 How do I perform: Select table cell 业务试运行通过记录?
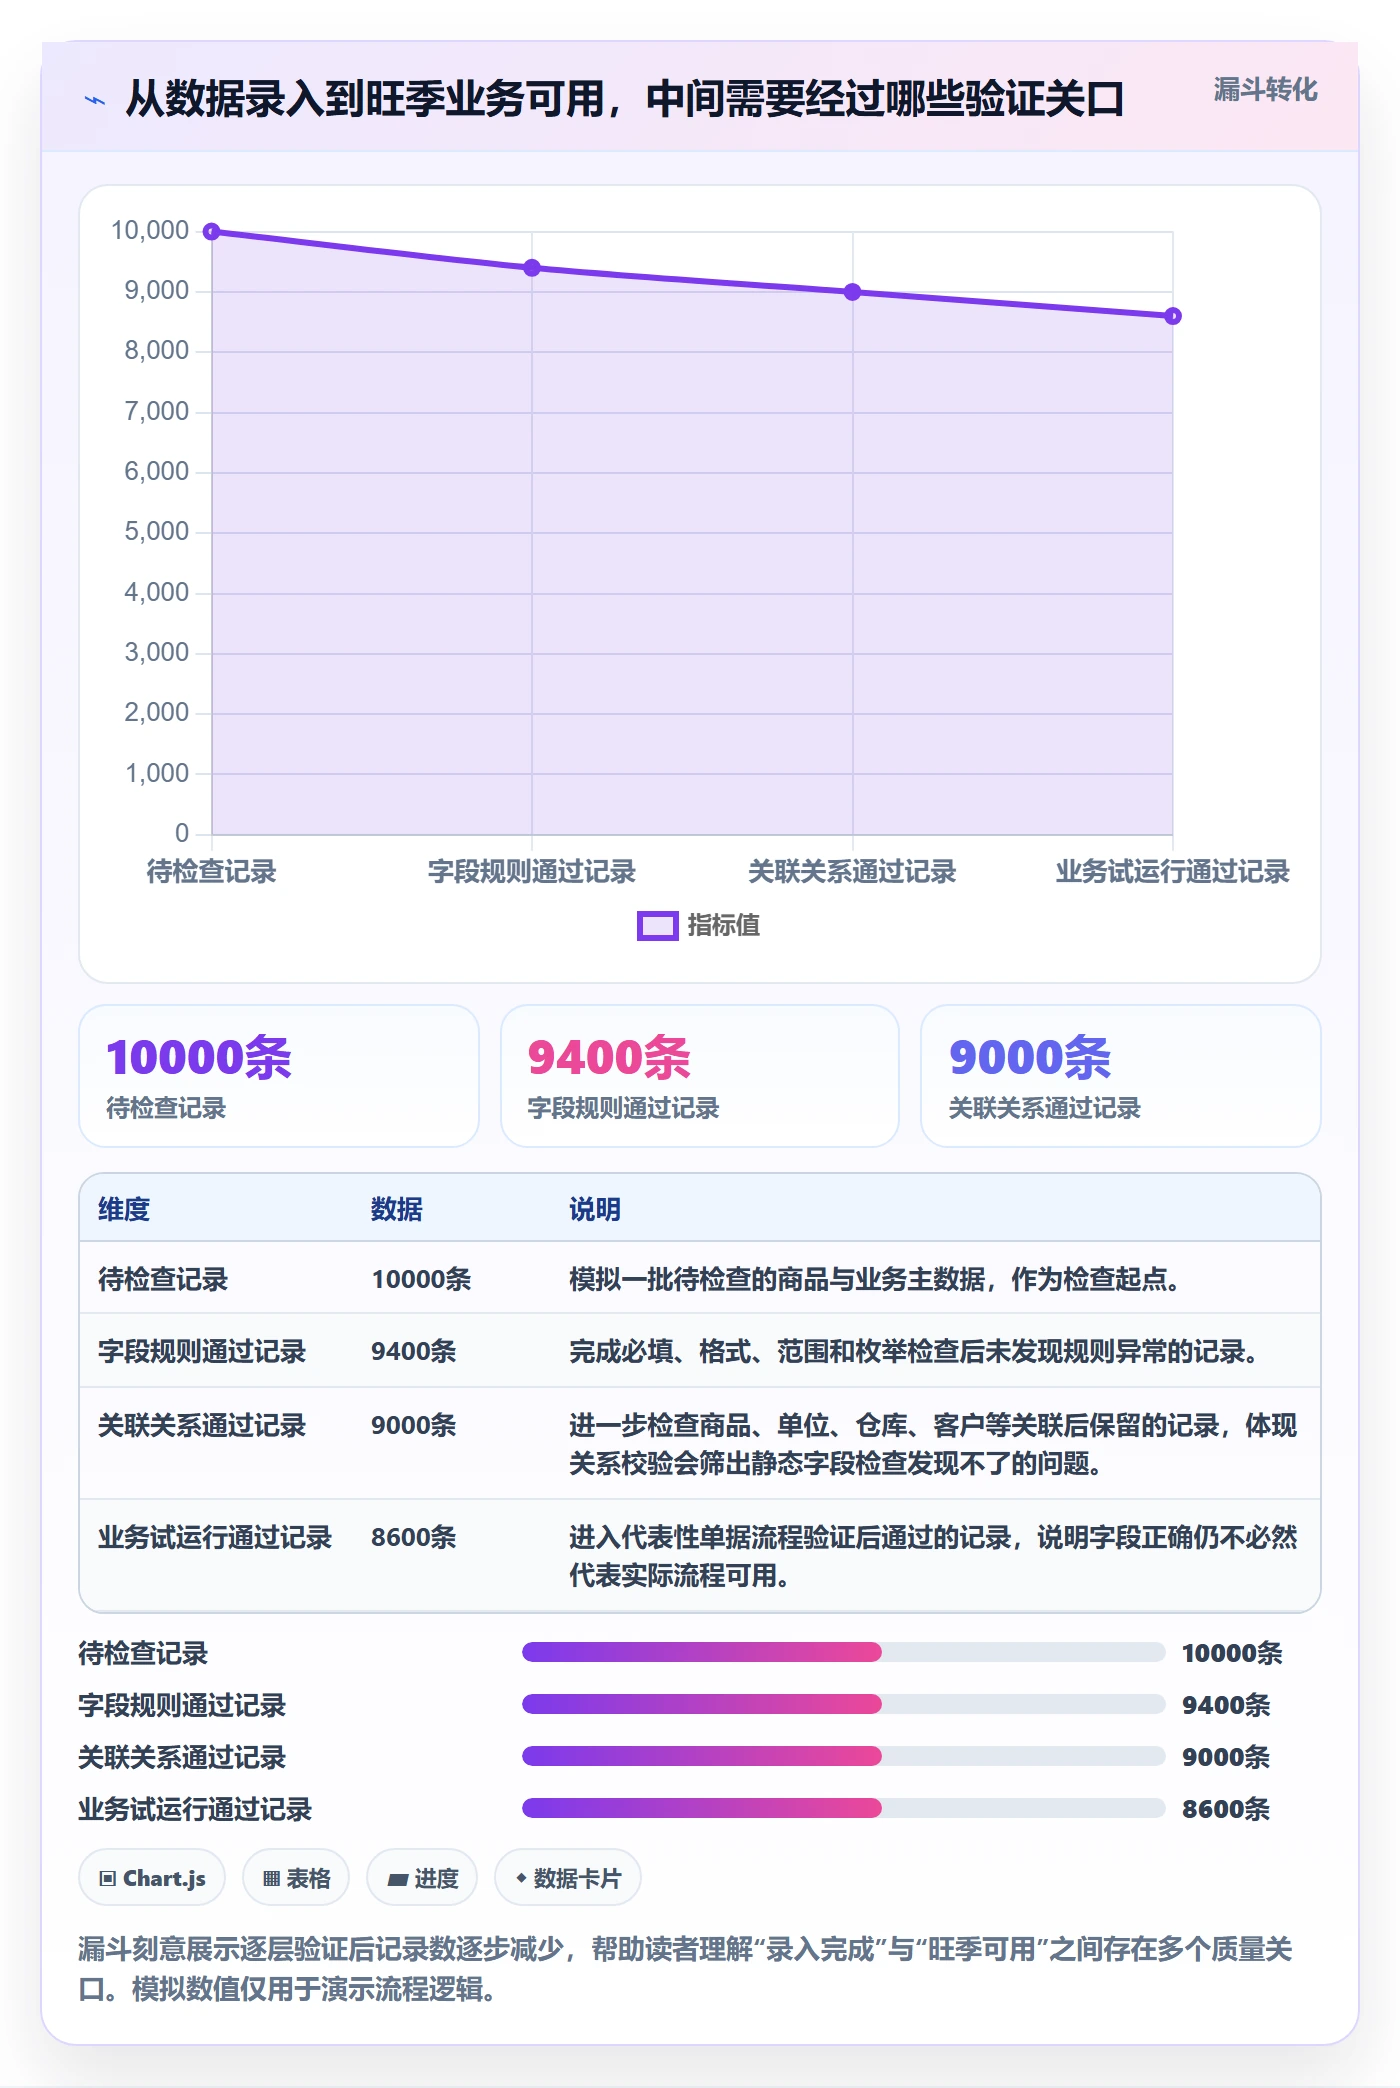tap(215, 1537)
